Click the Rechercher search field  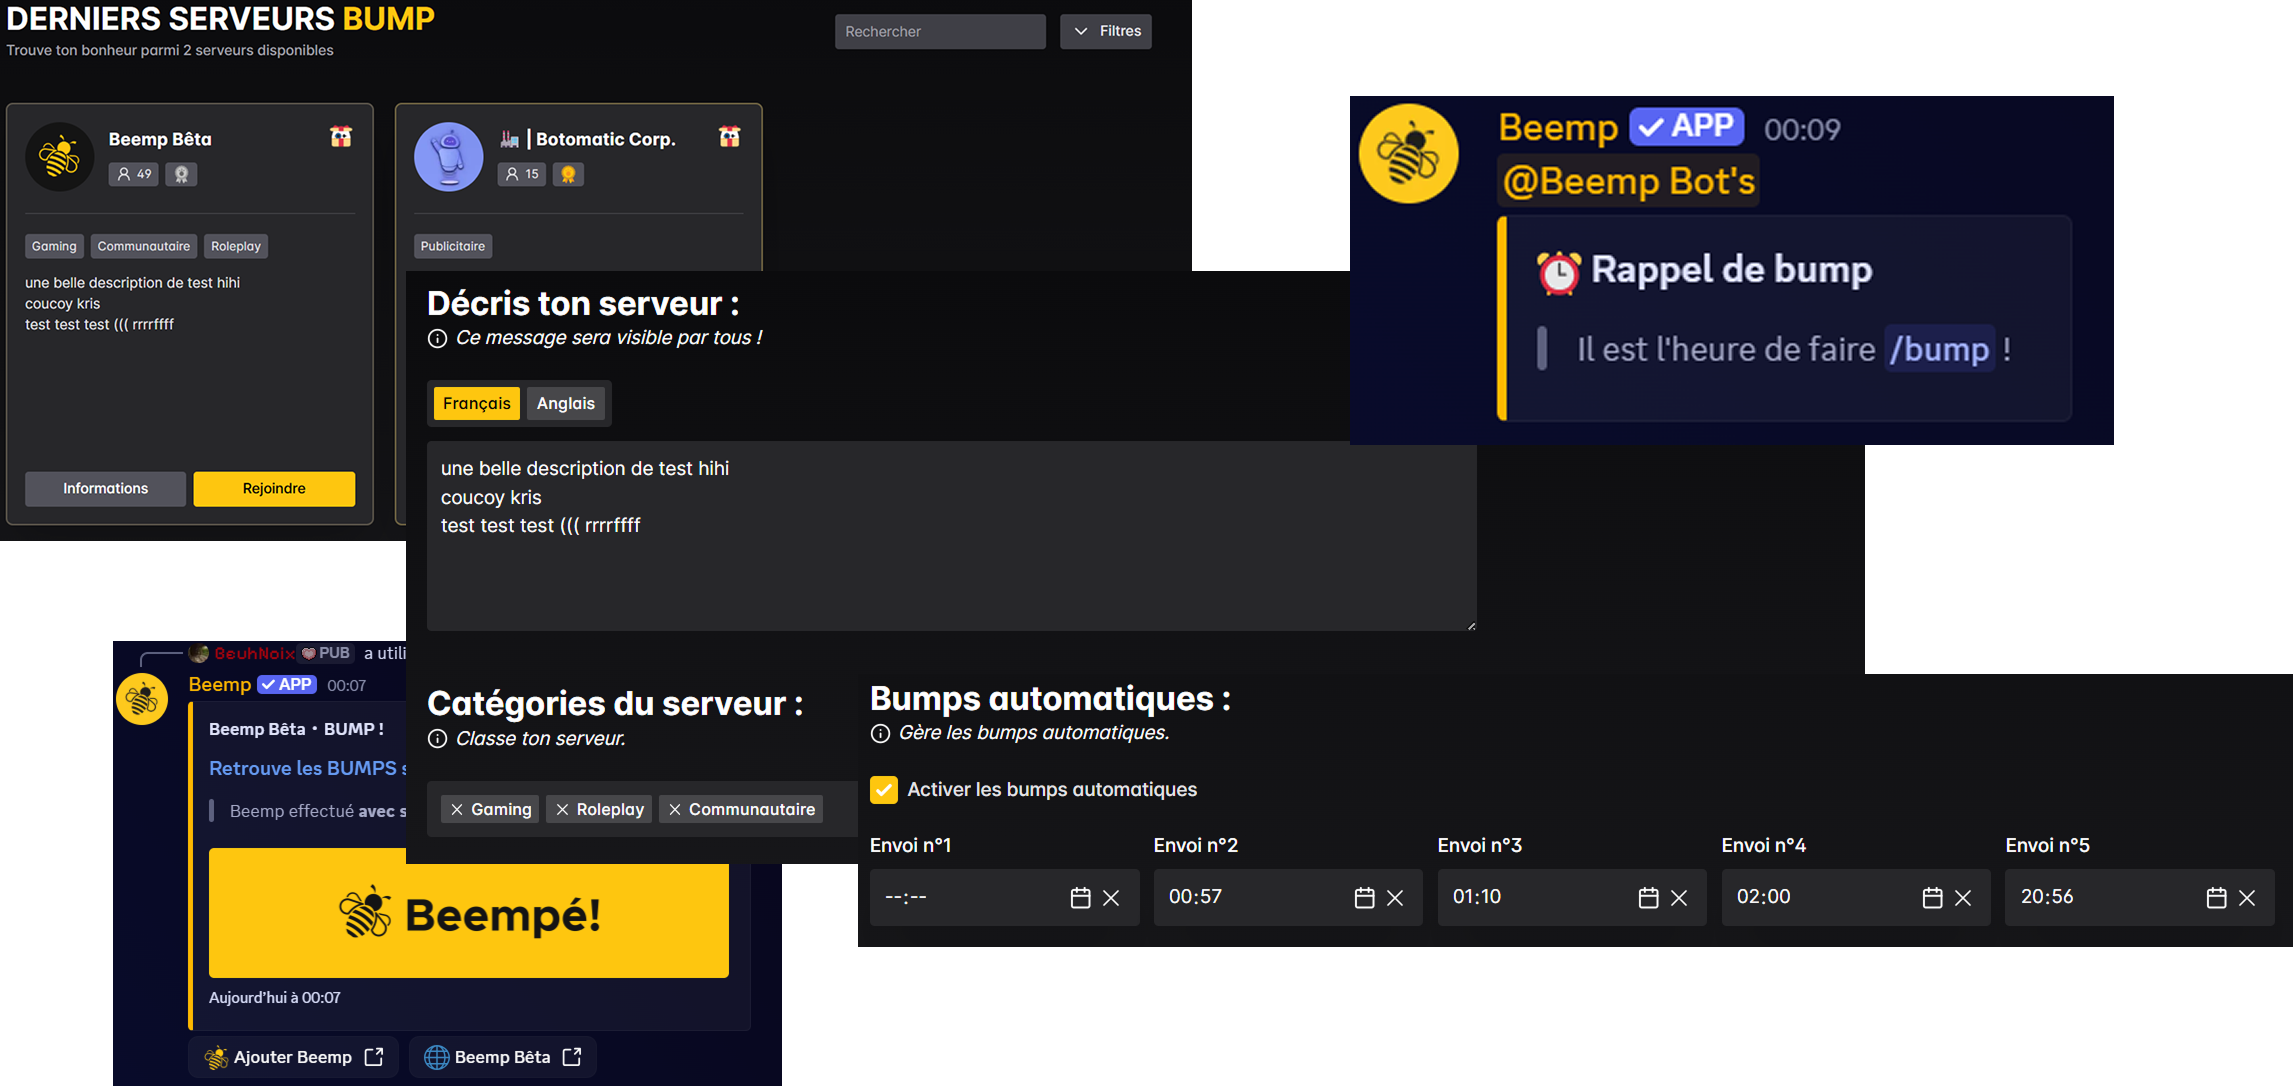[939, 31]
